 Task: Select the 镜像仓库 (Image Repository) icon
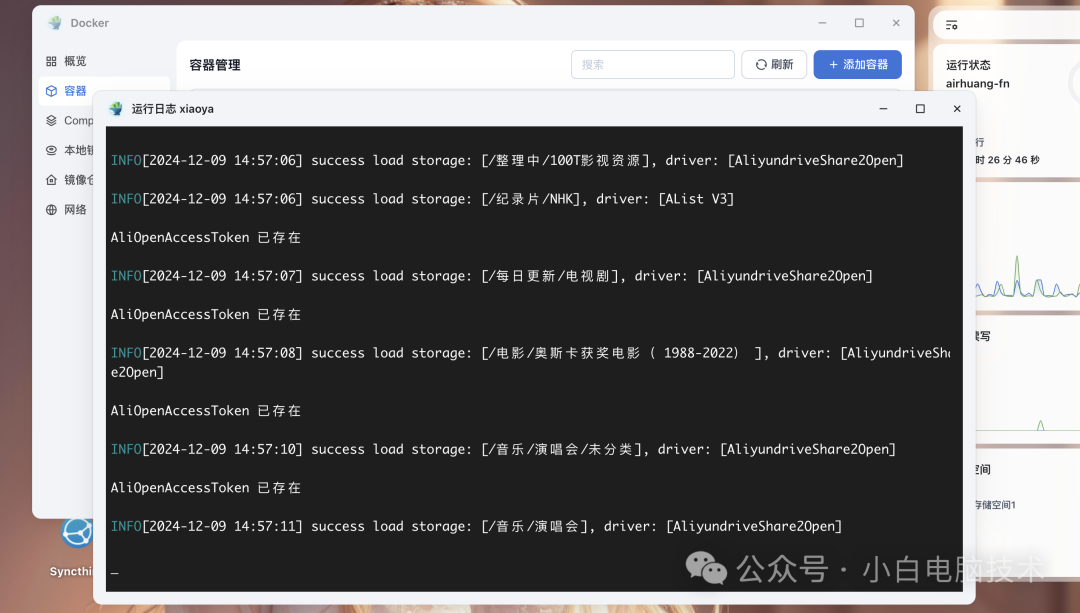coord(51,180)
